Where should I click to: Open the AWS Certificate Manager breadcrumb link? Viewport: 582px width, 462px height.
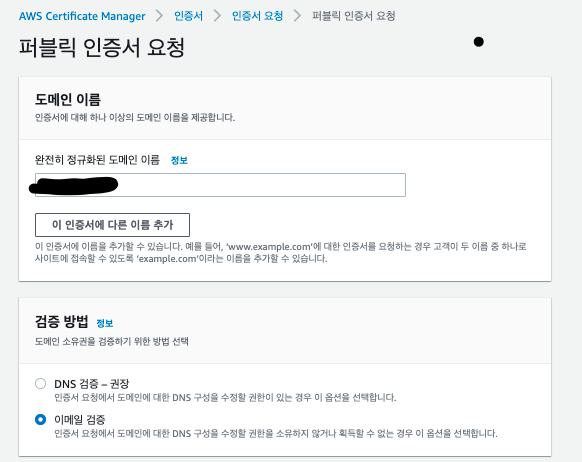82,16
